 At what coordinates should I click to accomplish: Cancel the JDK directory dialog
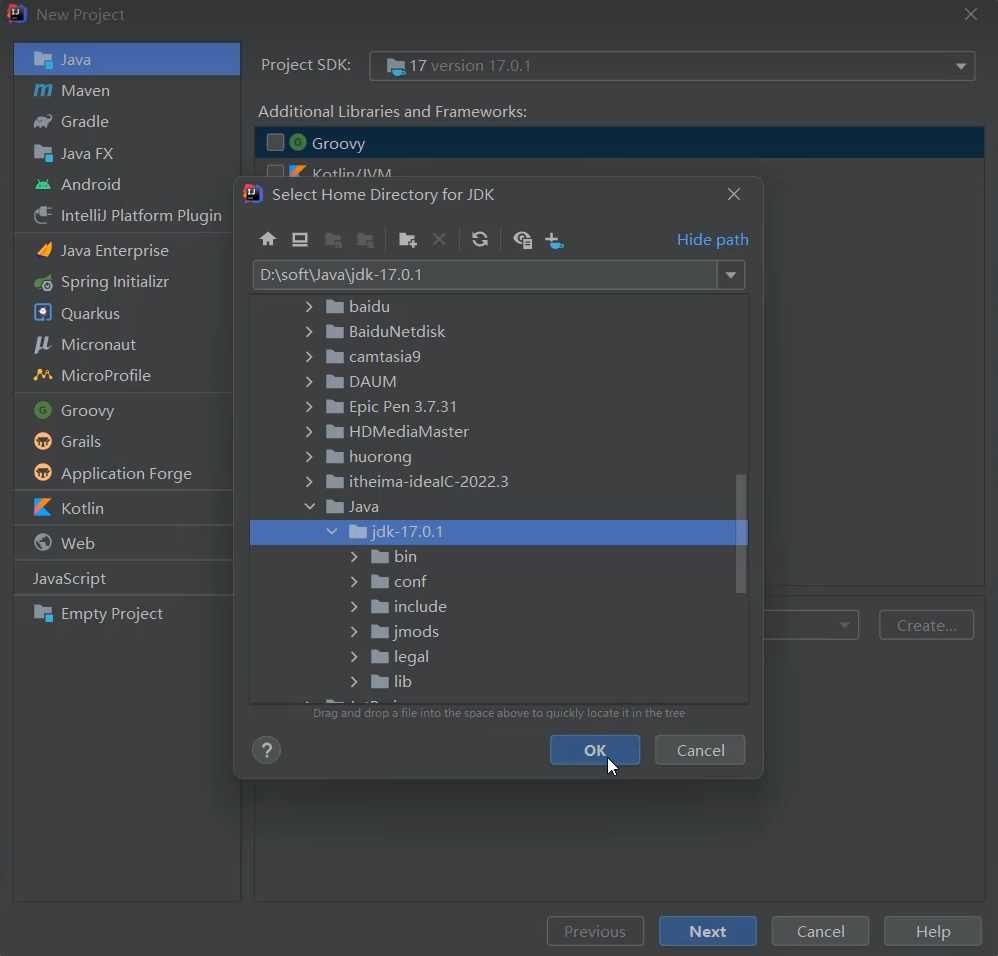pyautogui.click(x=700, y=750)
